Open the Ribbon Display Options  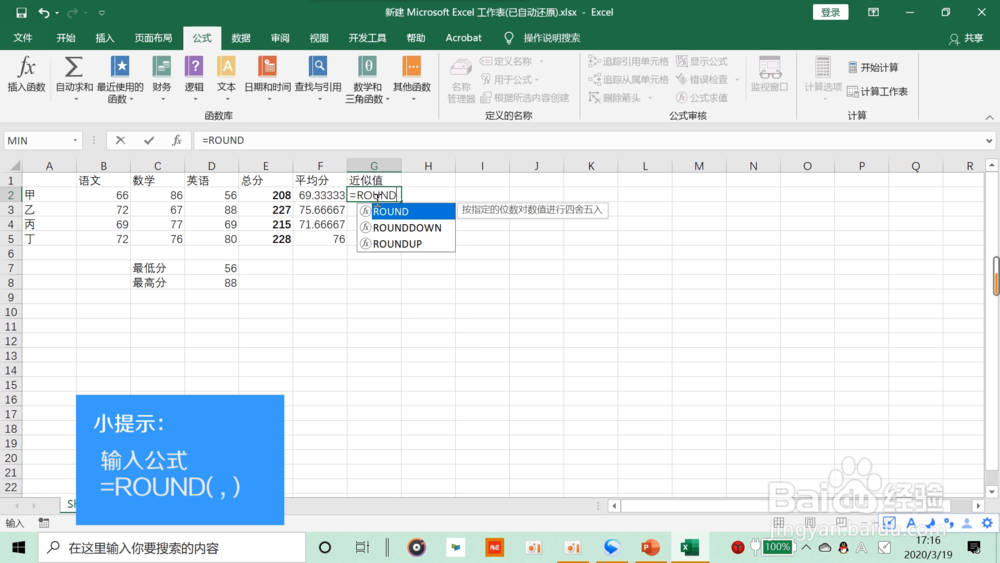[873, 12]
